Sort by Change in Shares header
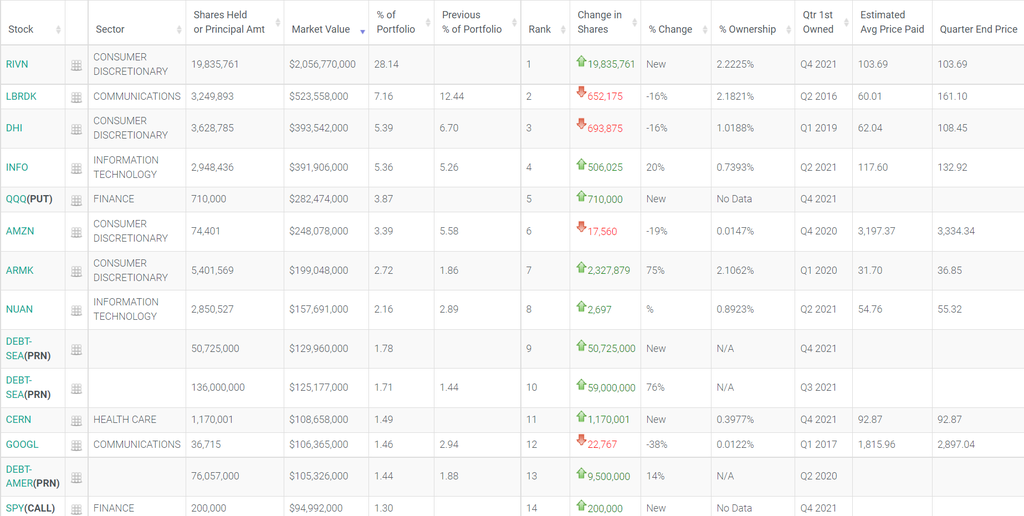This screenshot has height=516, width=1024. point(605,22)
